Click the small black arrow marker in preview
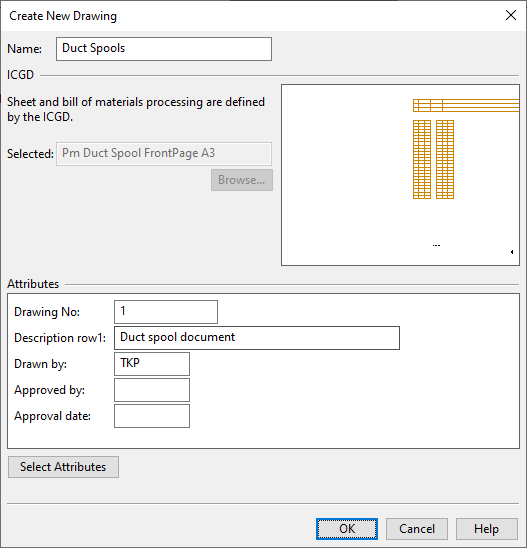527x548 pixels. pyautogui.click(x=512, y=252)
